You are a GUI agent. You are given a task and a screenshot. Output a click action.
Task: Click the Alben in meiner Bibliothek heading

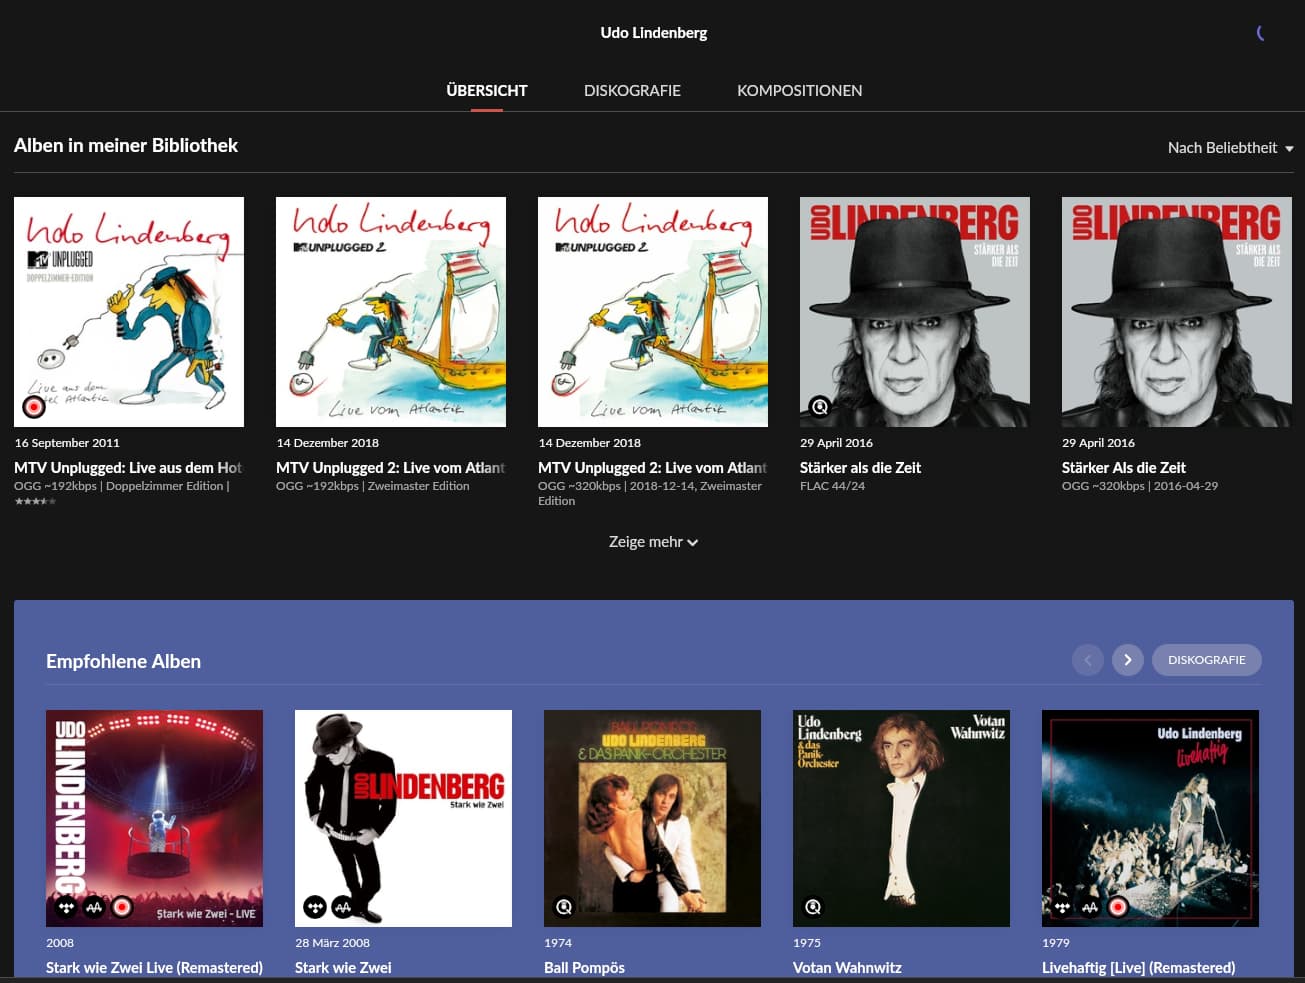pos(126,146)
